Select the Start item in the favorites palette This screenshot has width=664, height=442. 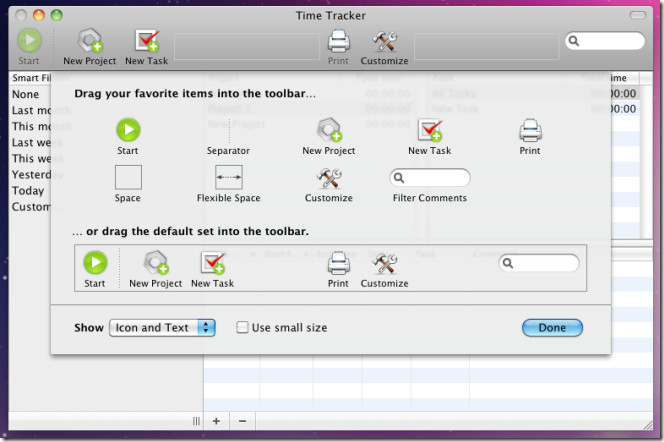(128, 137)
